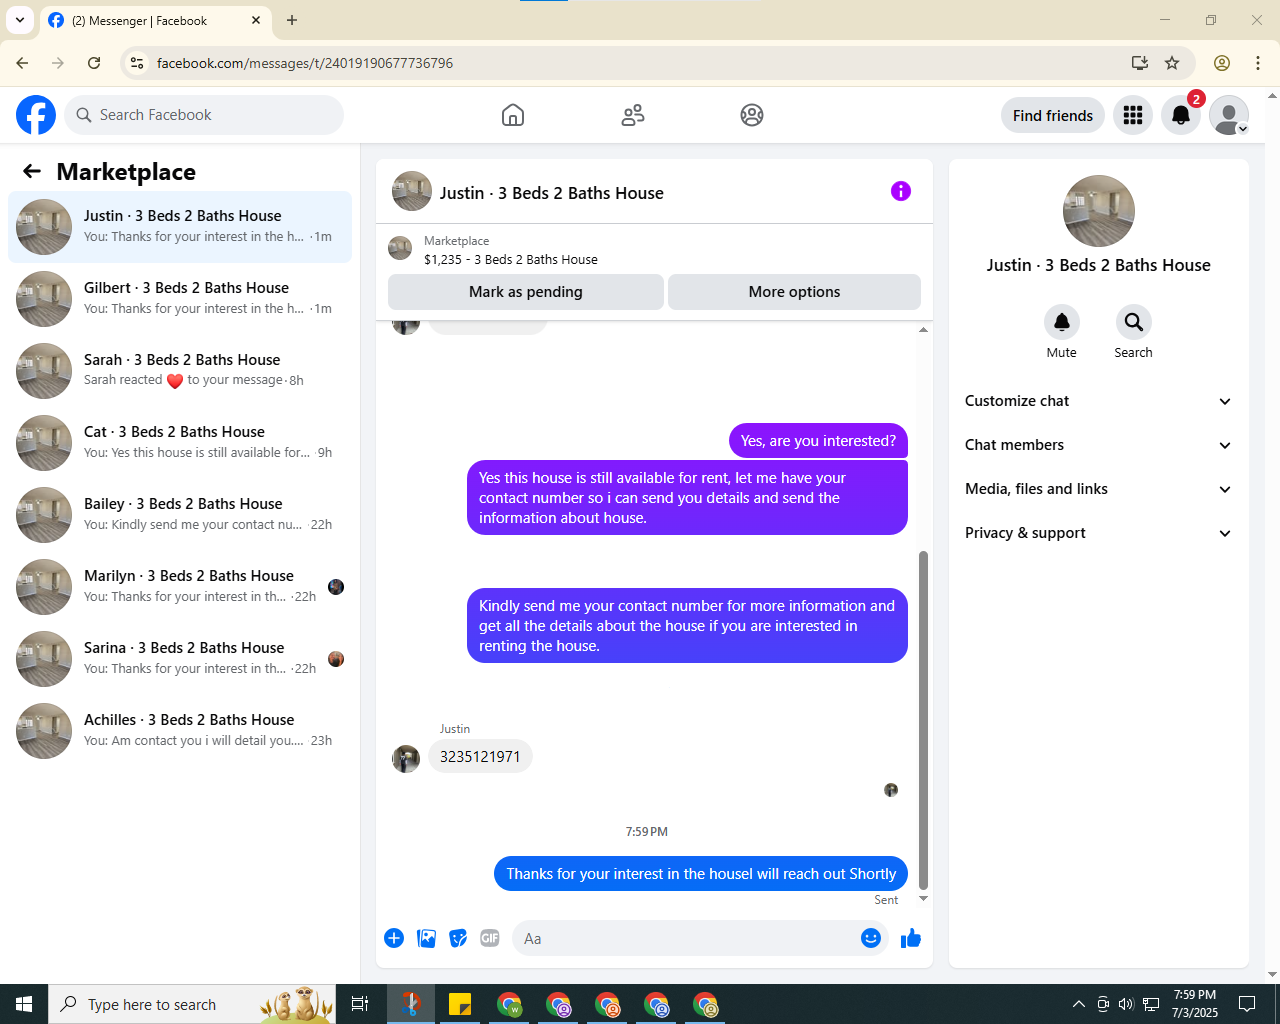Image resolution: width=1280 pixels, height=1024 pixels.
Task: Open Sticky Notes from the taskbar
Action: click(x=460, y=1004)
